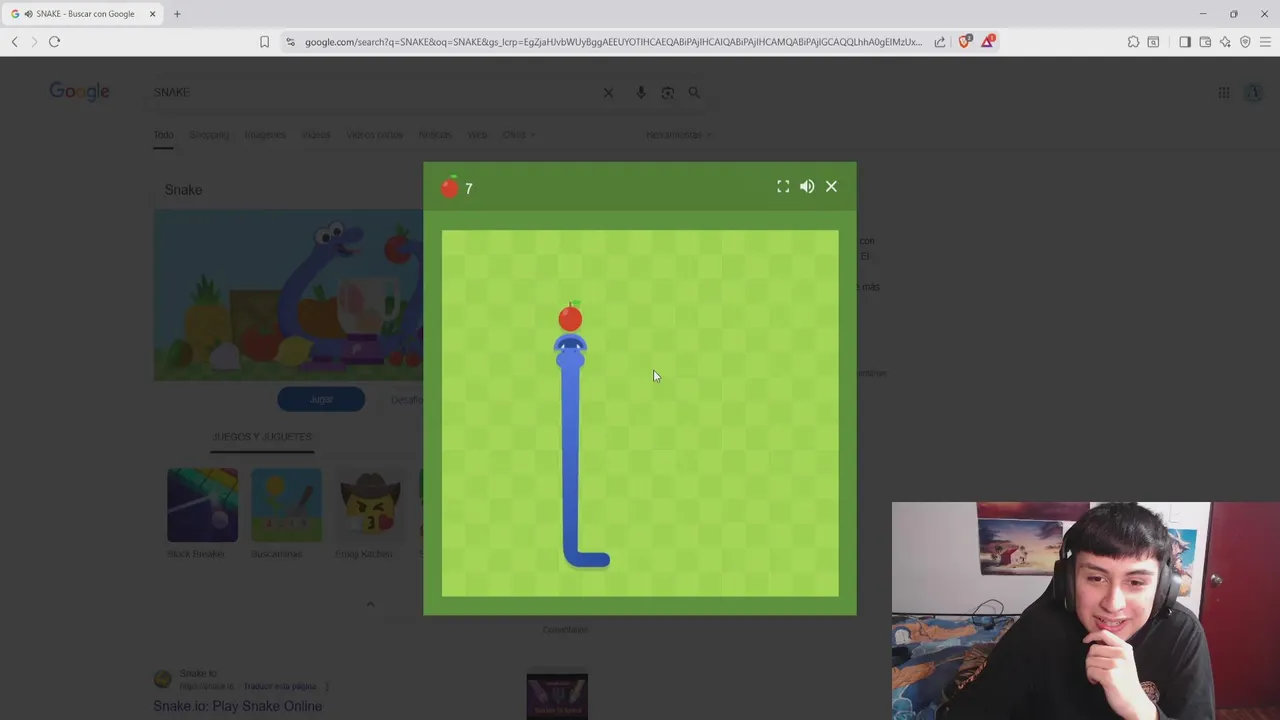Toggle the browser sidebar panel
The height and width of the screenshot is (720, 1280).
coord(1185,42)
